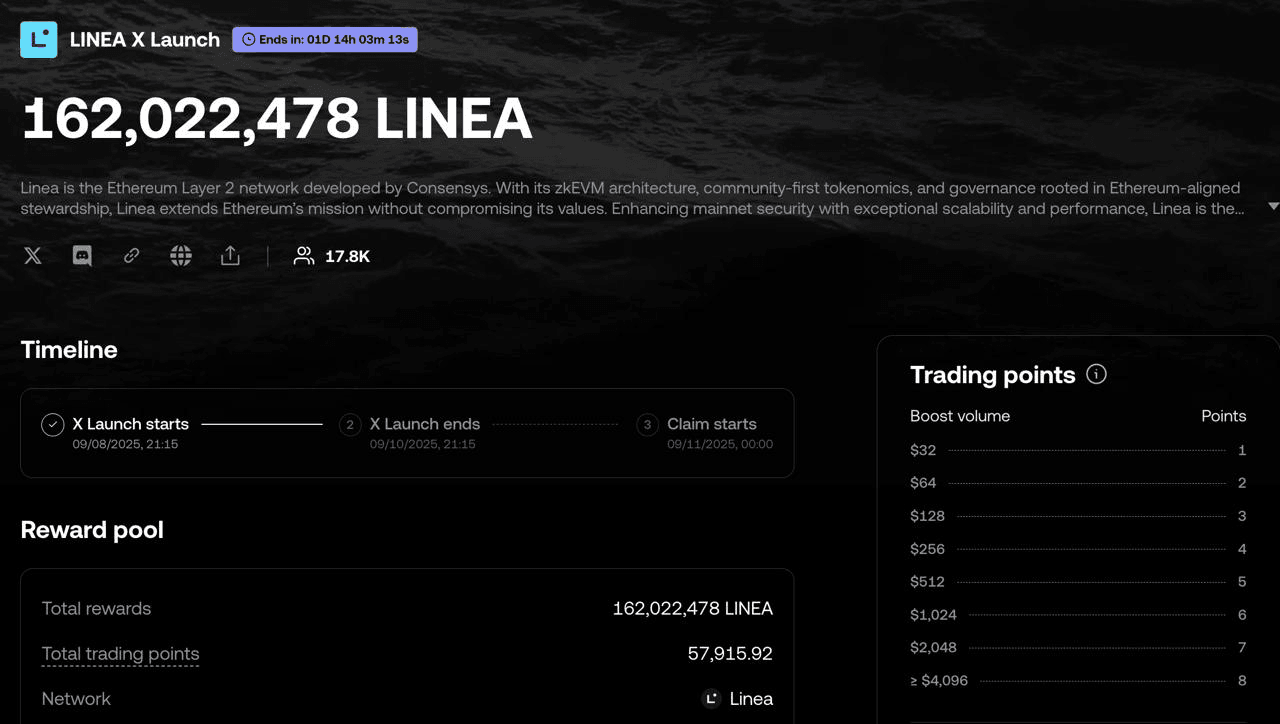
Task: Click the ≥ $4,096 boost volume row
Action: (1078, 681)
